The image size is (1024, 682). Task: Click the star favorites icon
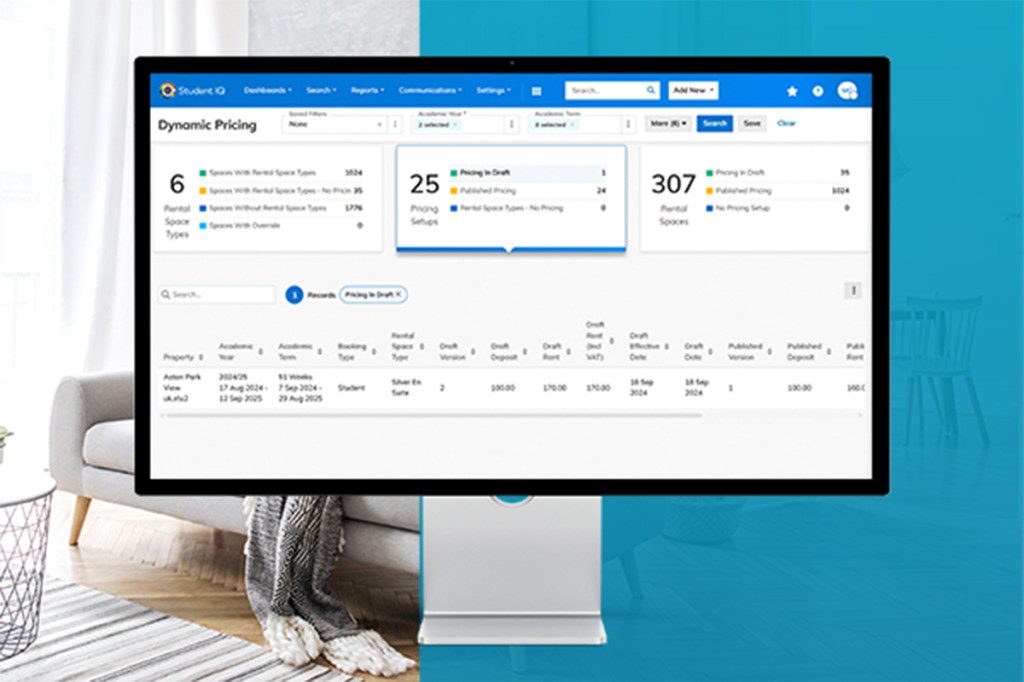[x=793, y=89]
